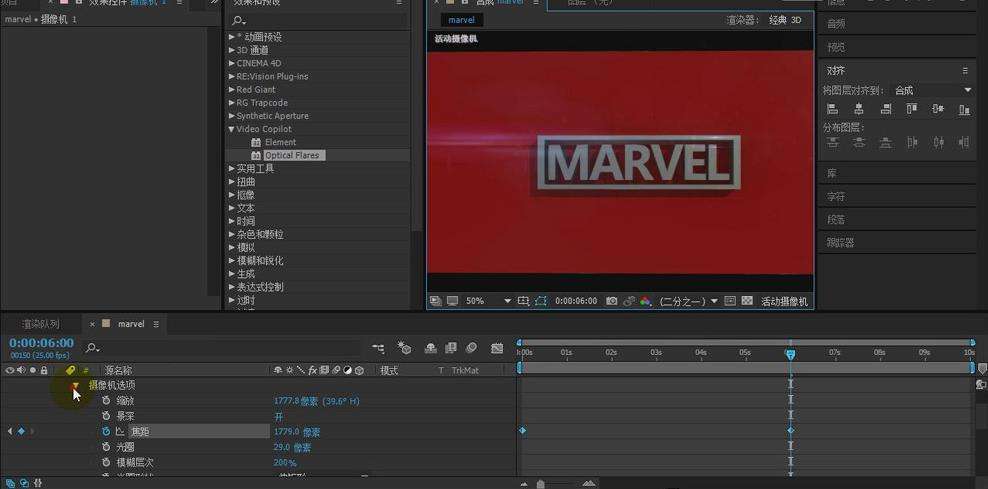
Task: Toggle mask and shape path visibility
Action: click(541, 301)
